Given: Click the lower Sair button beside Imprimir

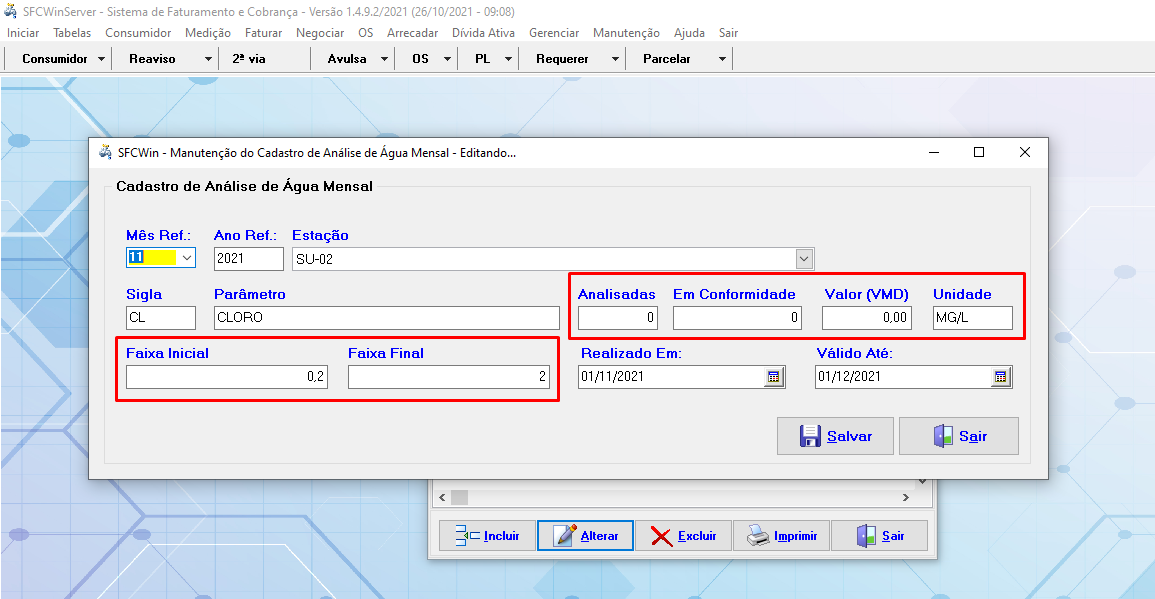Looking at the screenshot, I should pyautogui.click(x=879, y=536).
